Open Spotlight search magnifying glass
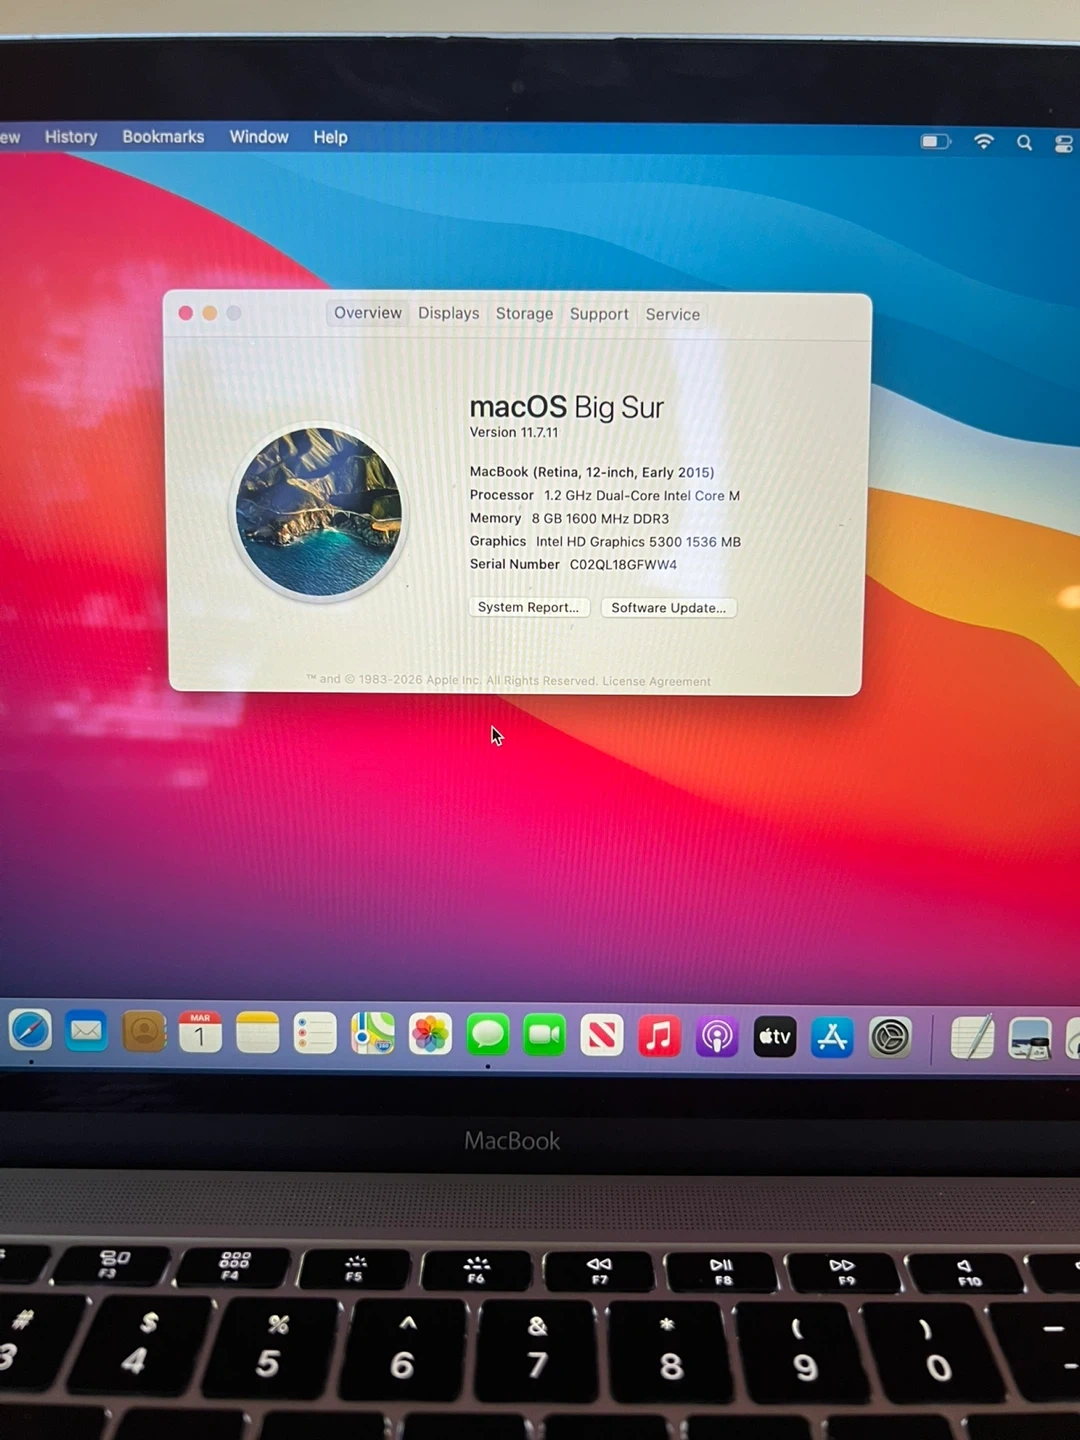Screen dimensions: 1080x1440 1024,143
